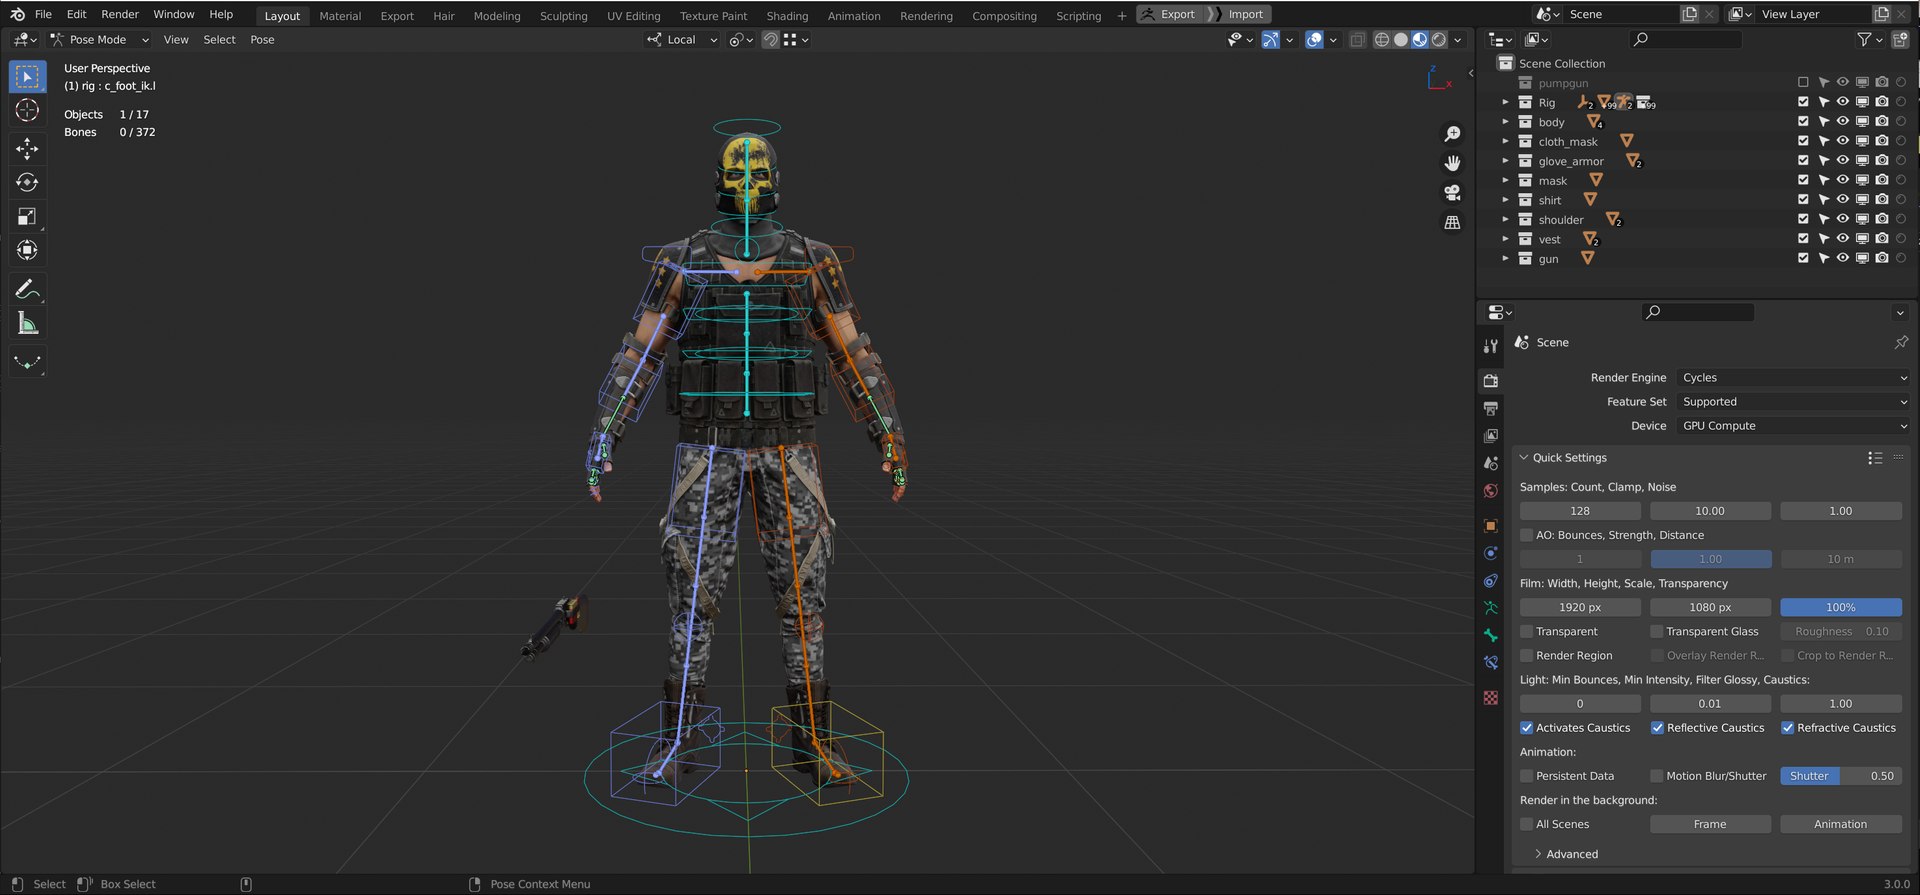Click the zoom view magnifier icon

click(1452, 134)
